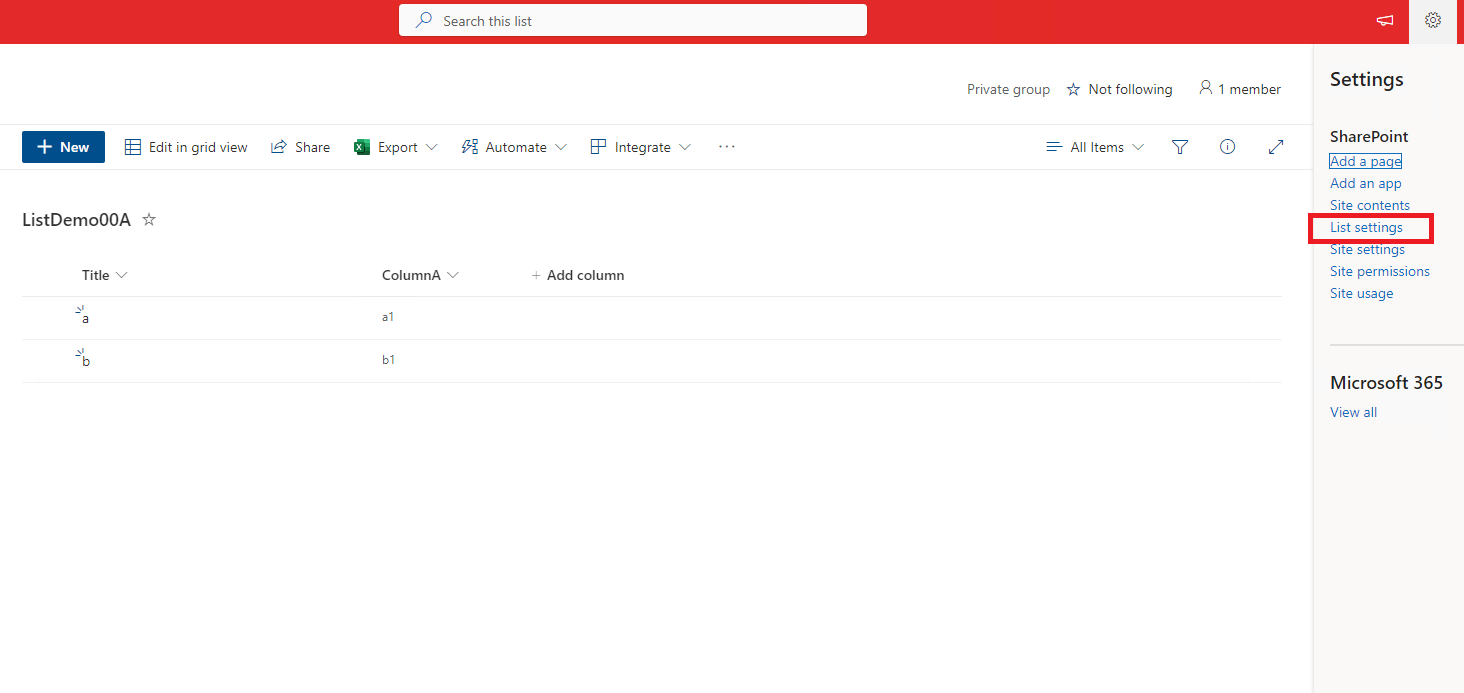Open Site contents link

[x=1370, y=205]
